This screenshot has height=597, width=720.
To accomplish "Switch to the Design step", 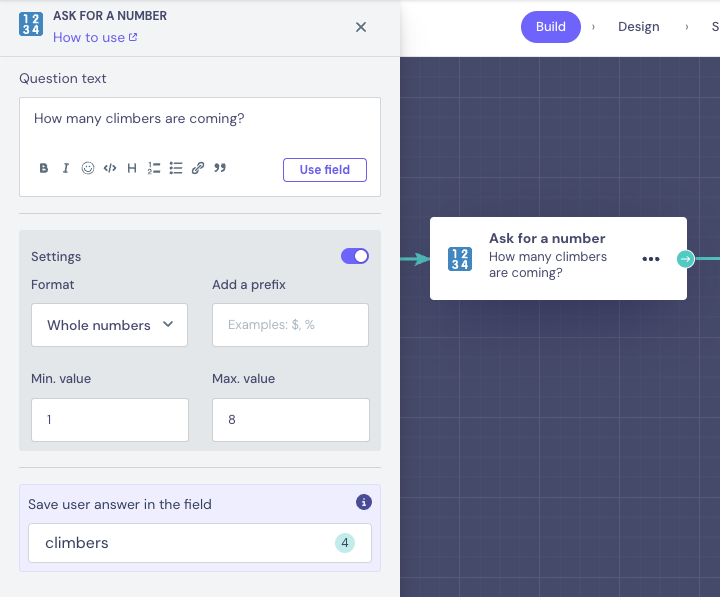I will click(x=639, y=27).
